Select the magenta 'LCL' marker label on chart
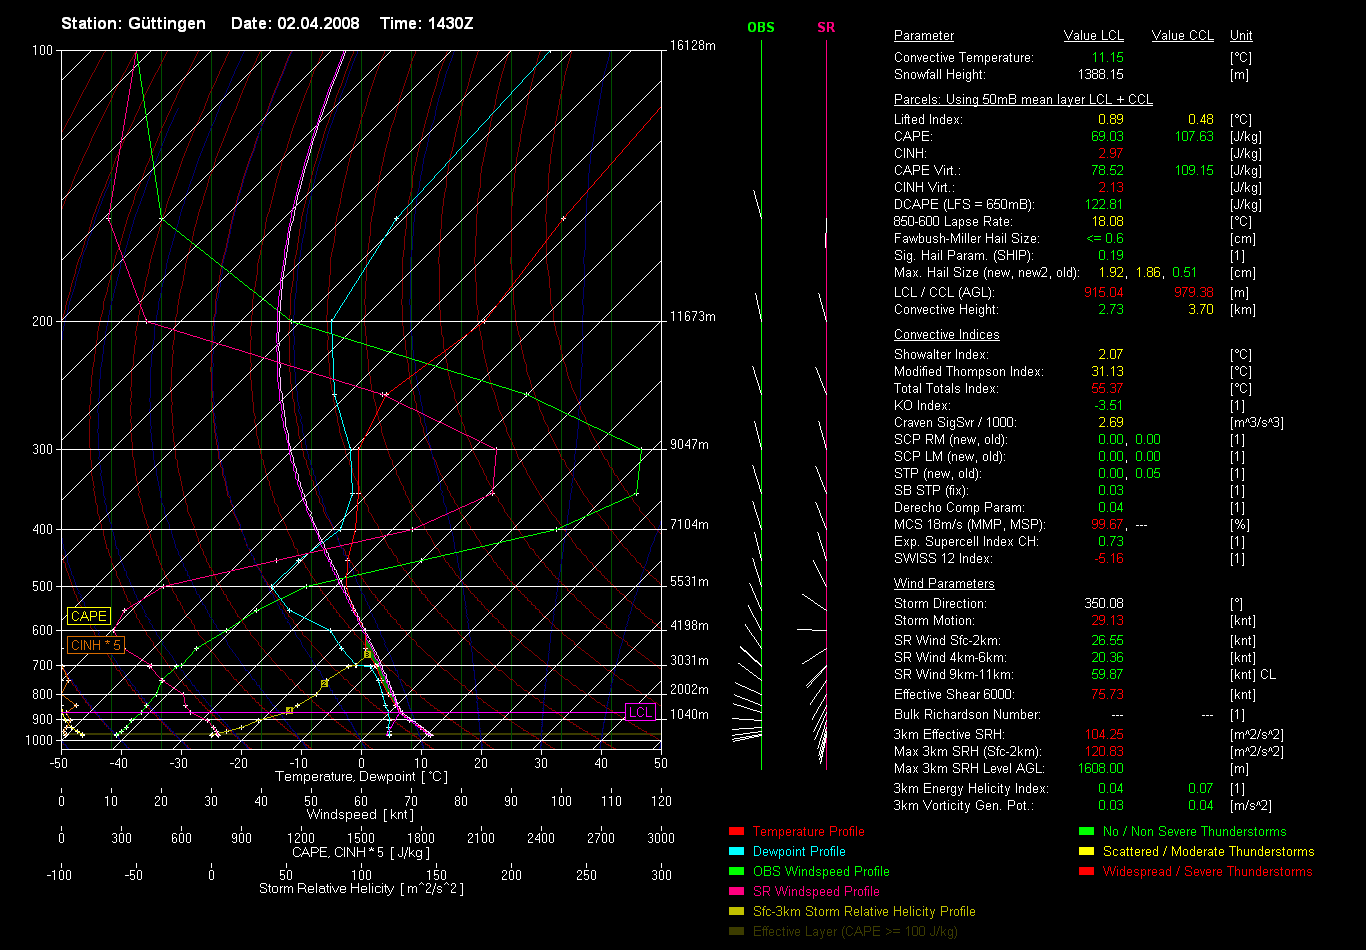 (640, 713)
